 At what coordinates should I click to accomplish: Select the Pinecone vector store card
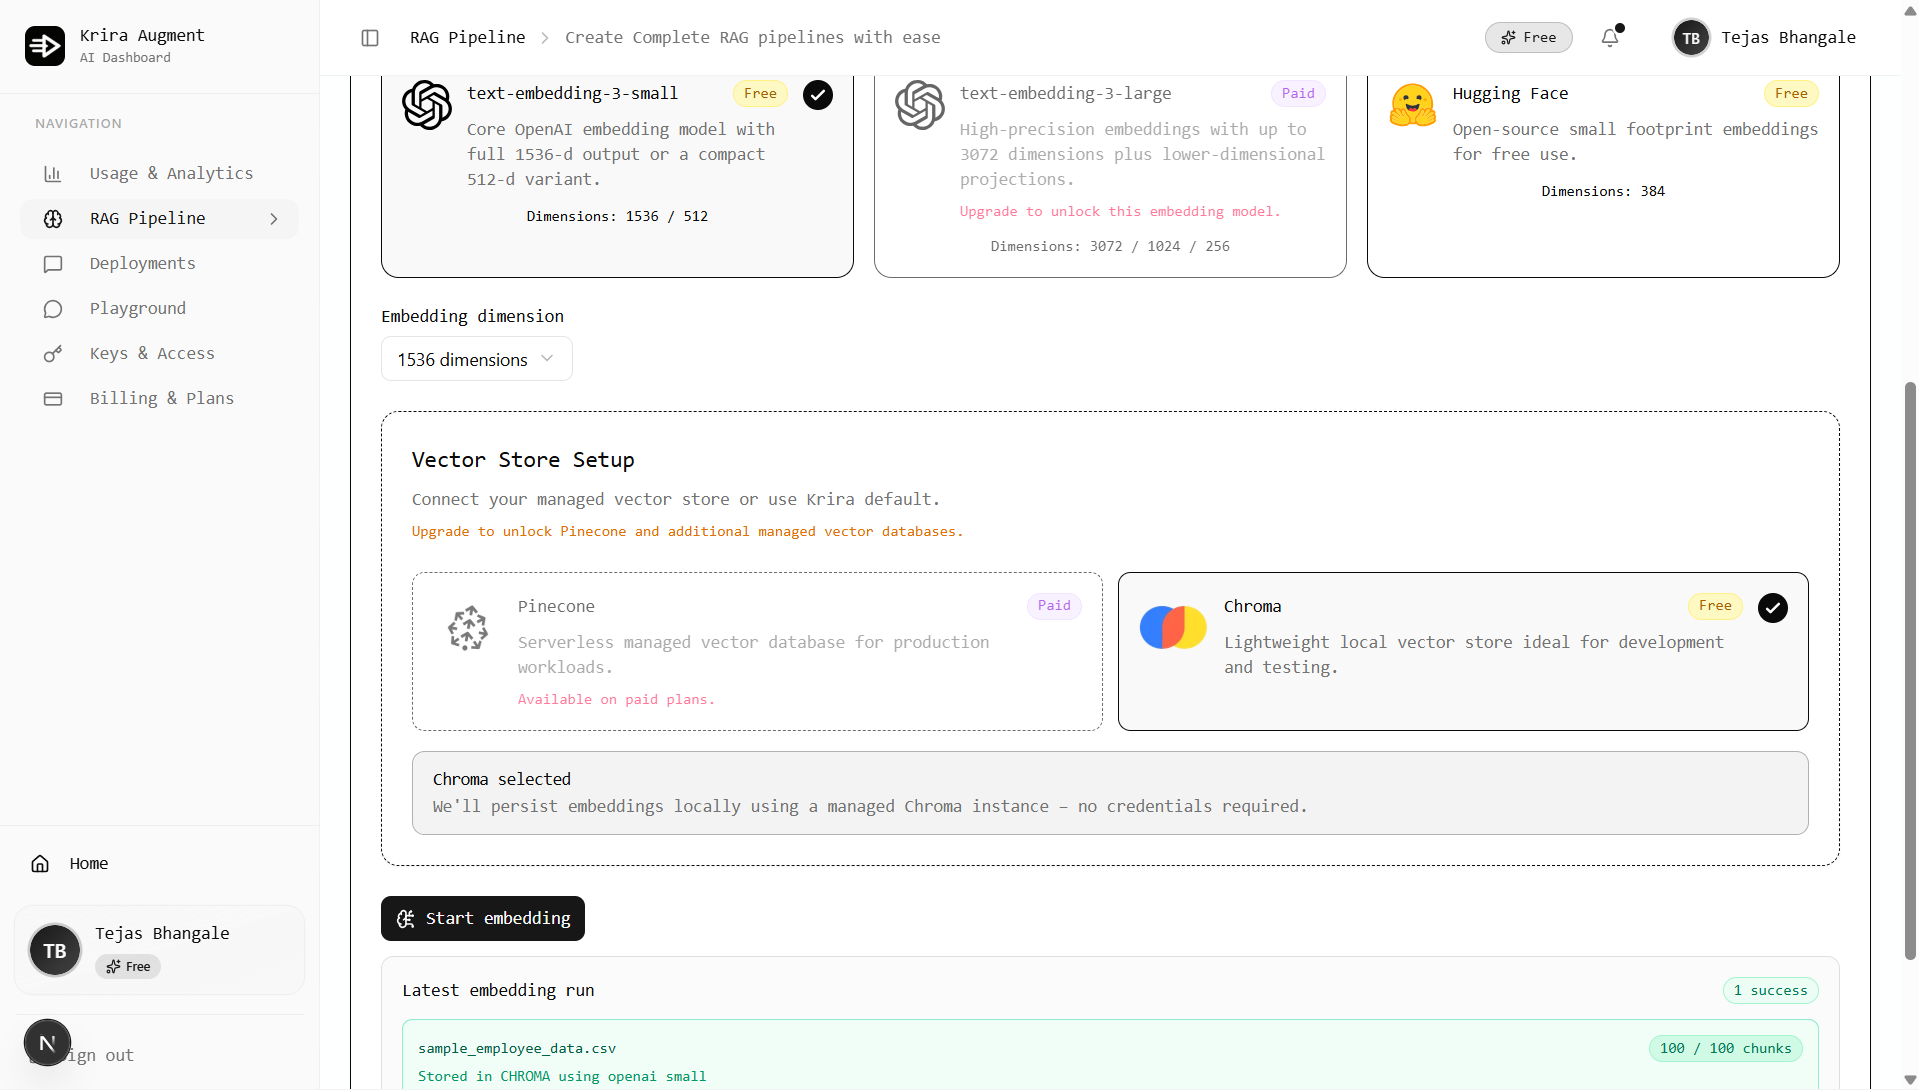(757, 651)
